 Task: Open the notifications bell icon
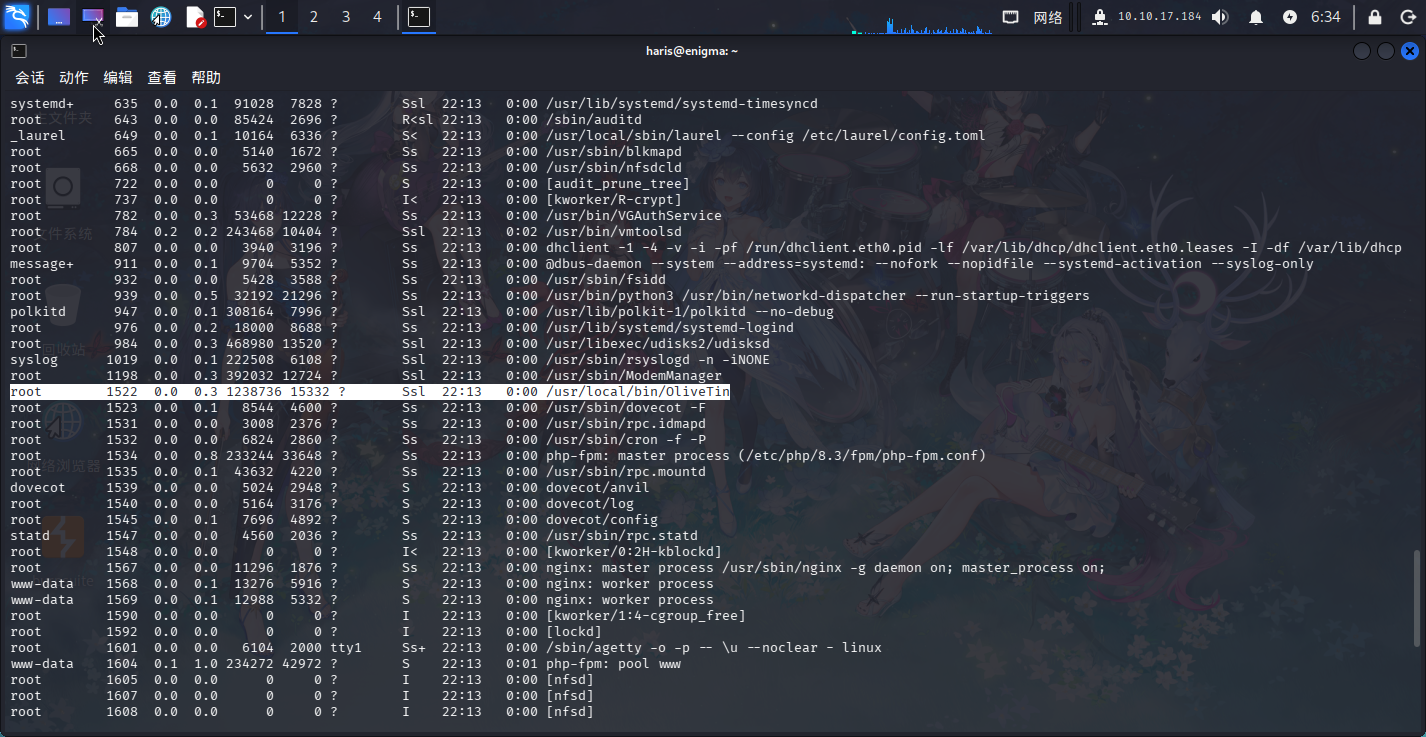[1256, 17]
